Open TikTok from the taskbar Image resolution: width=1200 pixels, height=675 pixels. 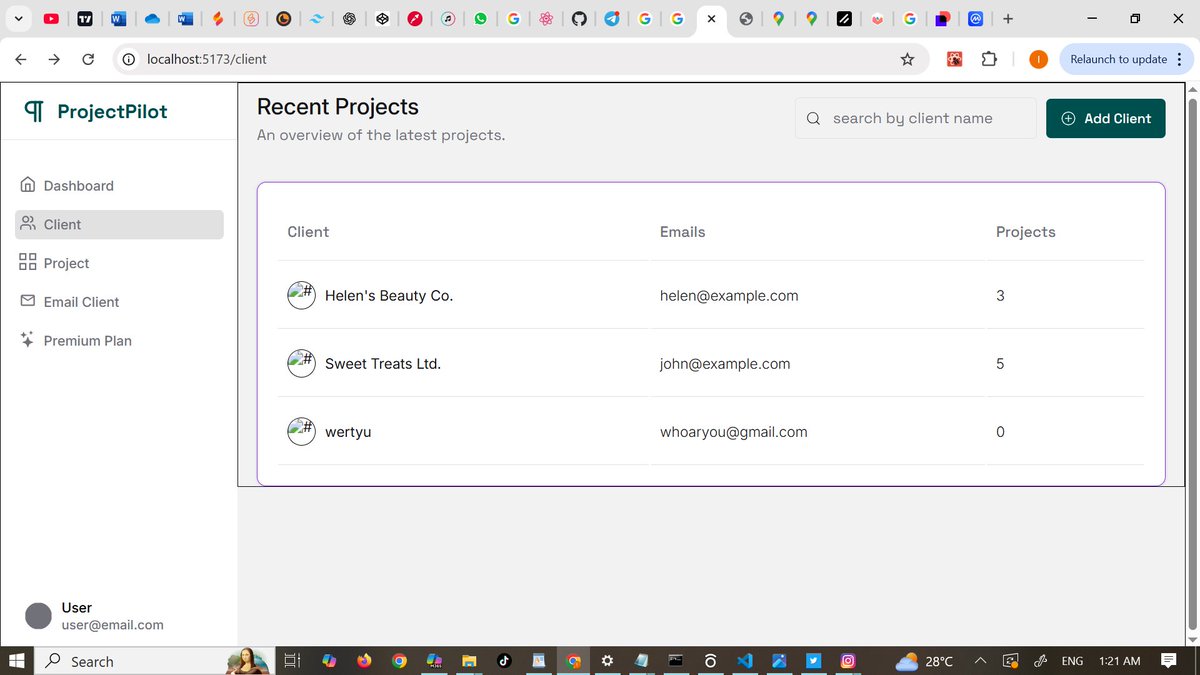(x=503, y=661)
